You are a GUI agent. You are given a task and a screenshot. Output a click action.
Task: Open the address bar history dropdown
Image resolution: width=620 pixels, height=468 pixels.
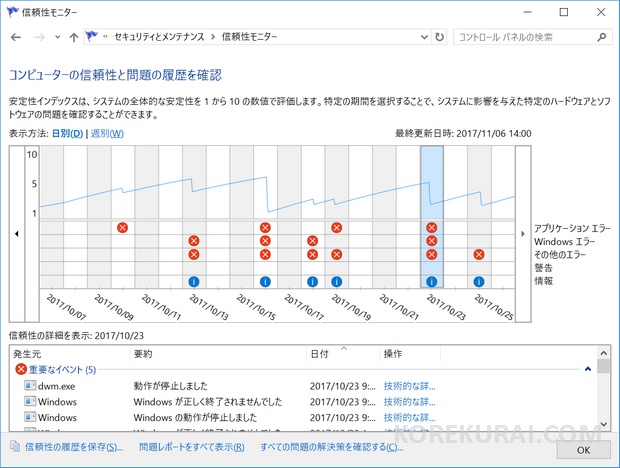(424, 37)
